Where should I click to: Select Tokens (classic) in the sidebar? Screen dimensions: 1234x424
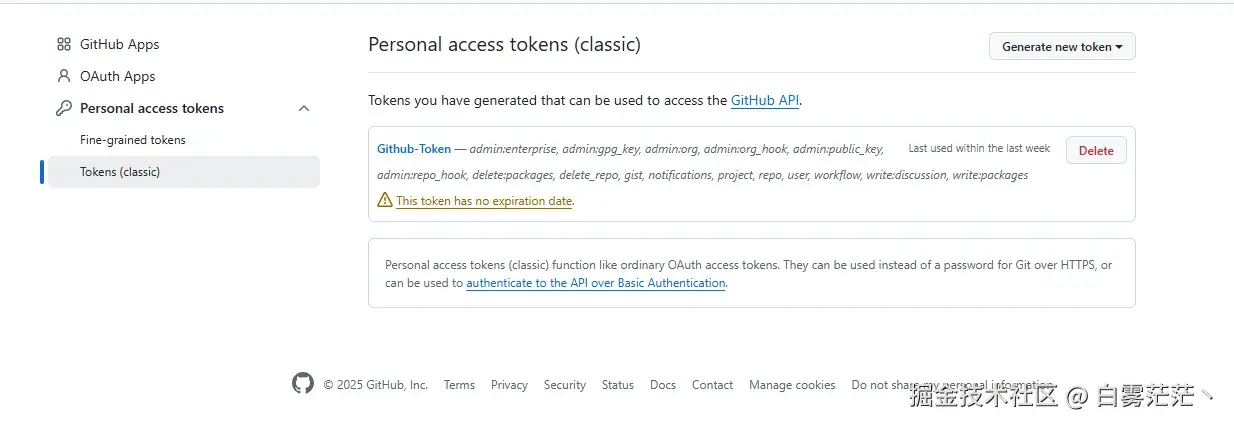tap(120, 172)
